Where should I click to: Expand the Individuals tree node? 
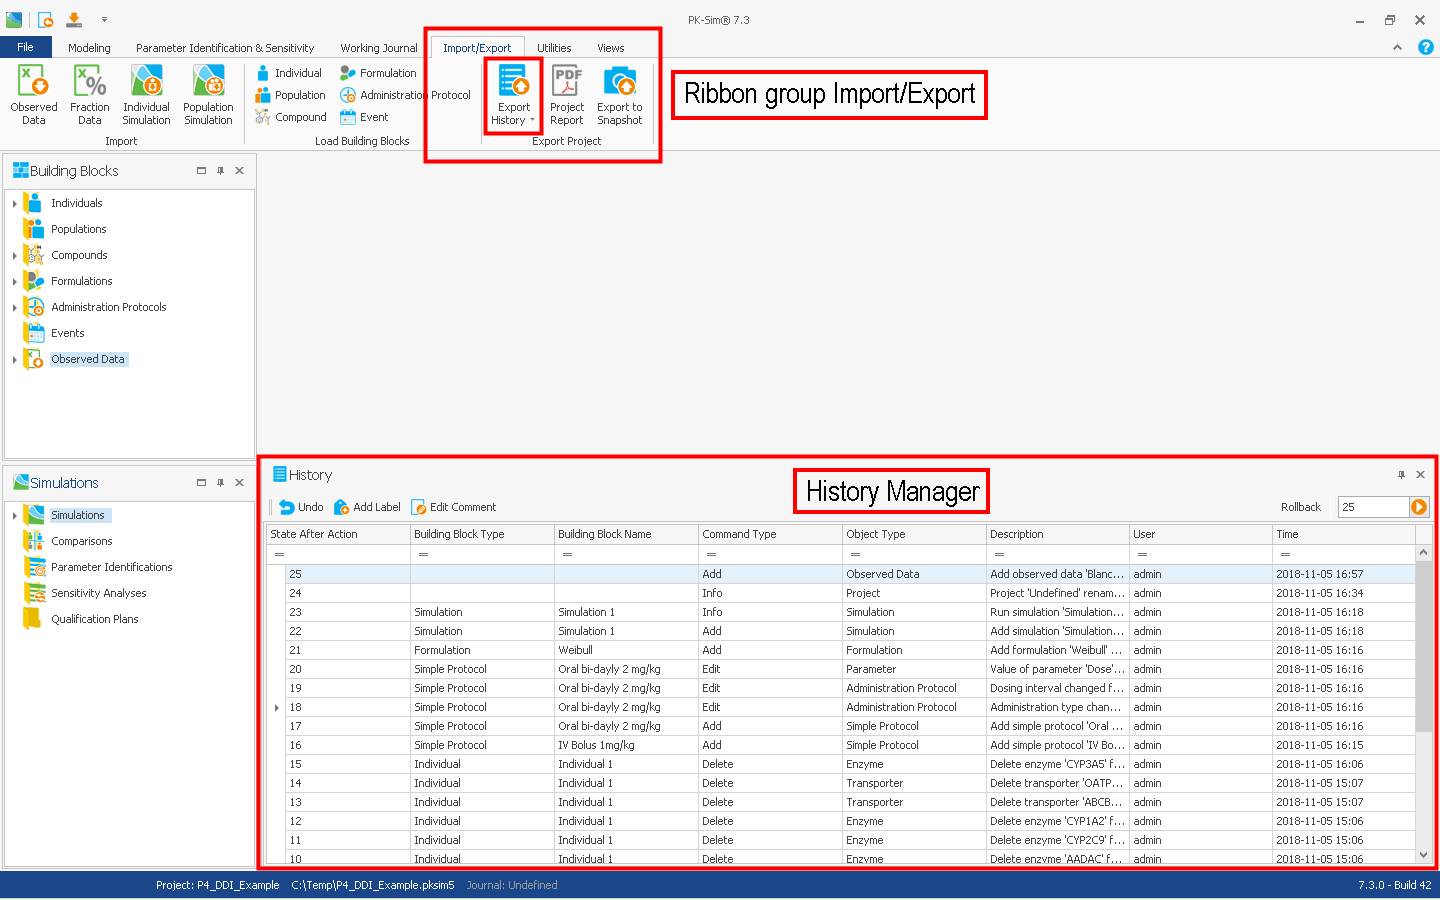[x=14, y=204]
